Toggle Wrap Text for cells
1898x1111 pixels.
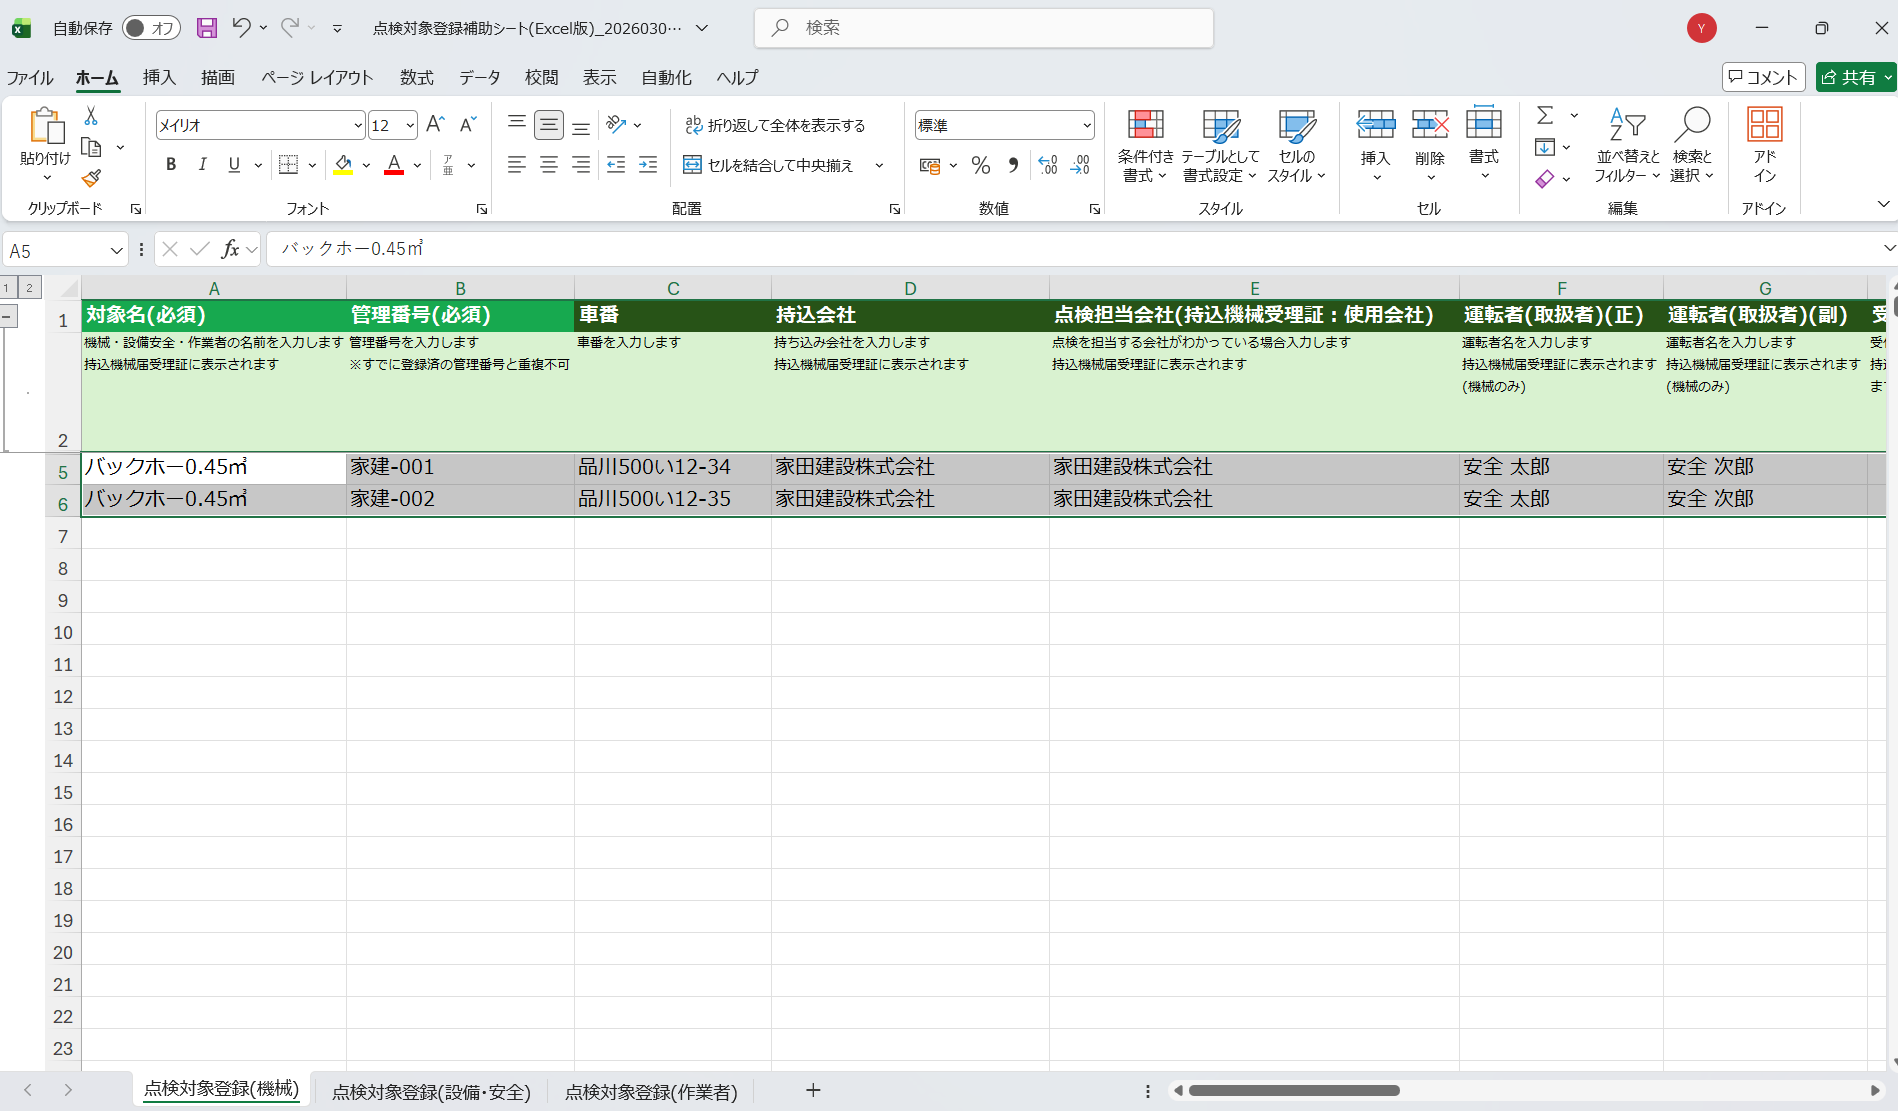[775, 125]
